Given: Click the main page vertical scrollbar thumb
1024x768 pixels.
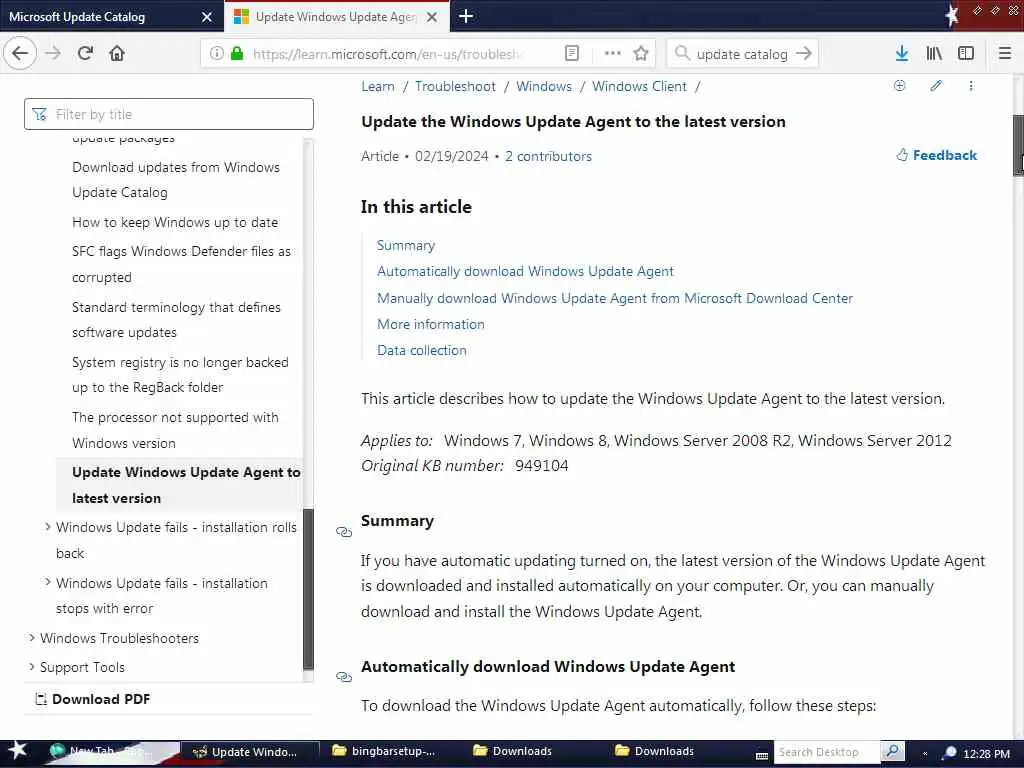Looking at the screenshot, I should (1018, 145).
